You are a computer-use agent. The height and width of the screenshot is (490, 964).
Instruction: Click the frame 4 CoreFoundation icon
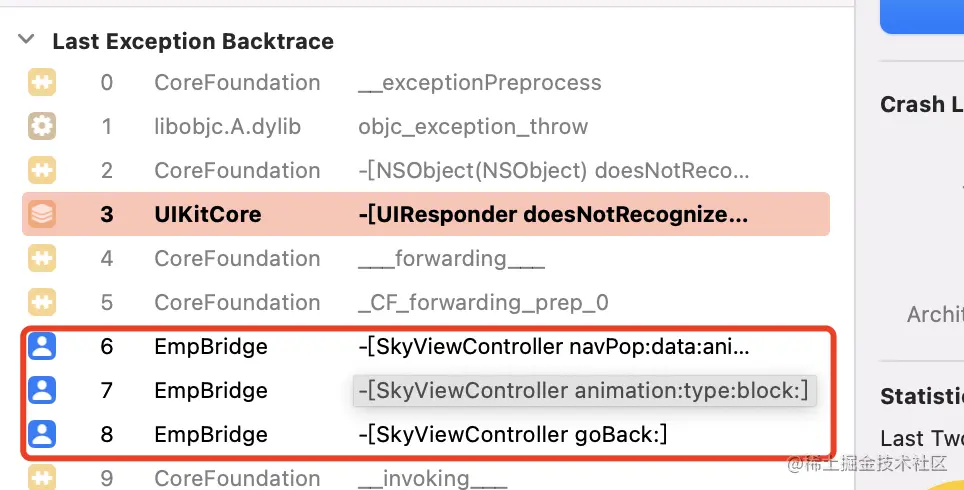coord(42,258)
